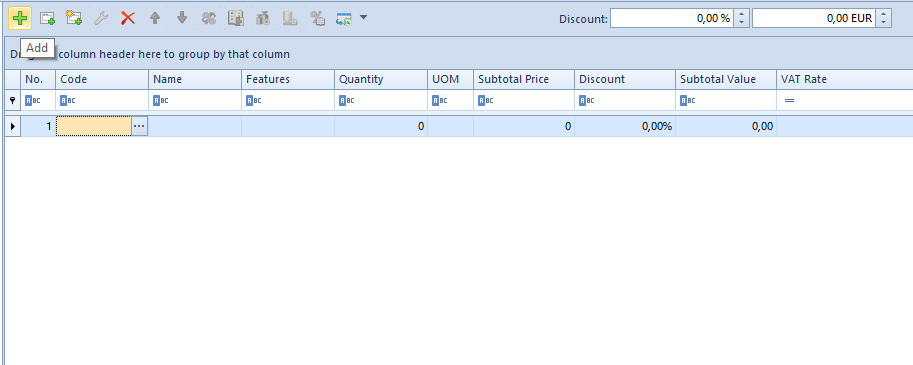Select the Features cell in row 1

point(288,126)
